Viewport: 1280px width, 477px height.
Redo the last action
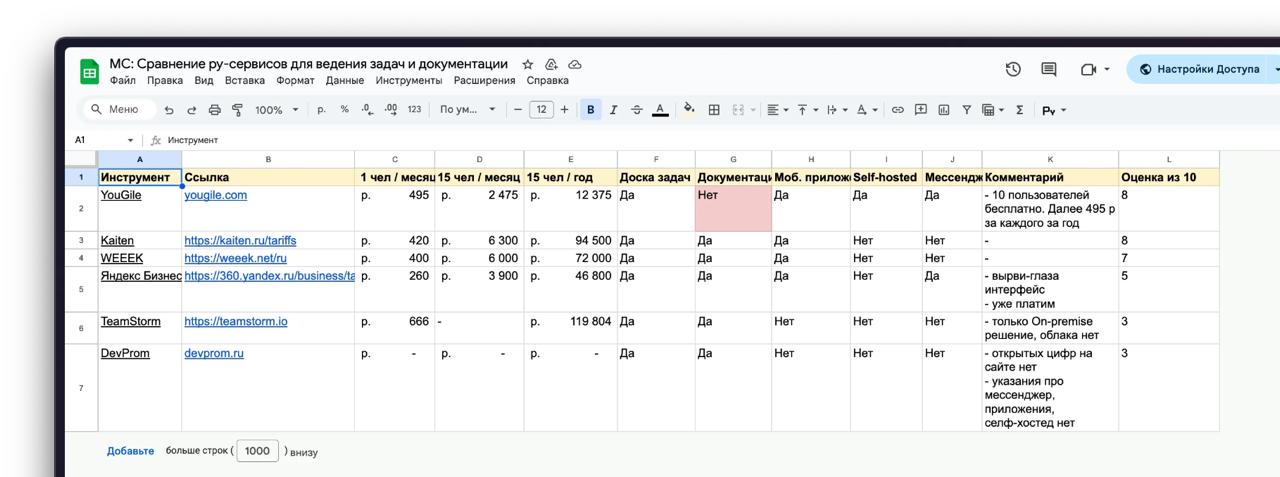coord(192,110)
